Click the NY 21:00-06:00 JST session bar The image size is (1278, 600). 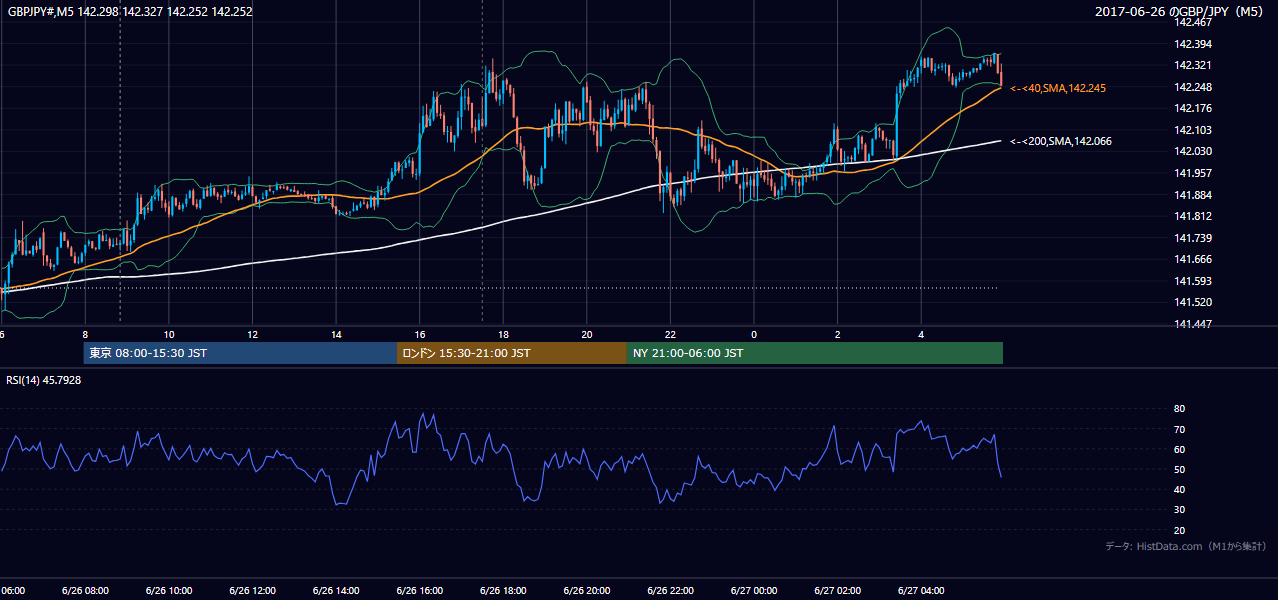pos(815,353)
